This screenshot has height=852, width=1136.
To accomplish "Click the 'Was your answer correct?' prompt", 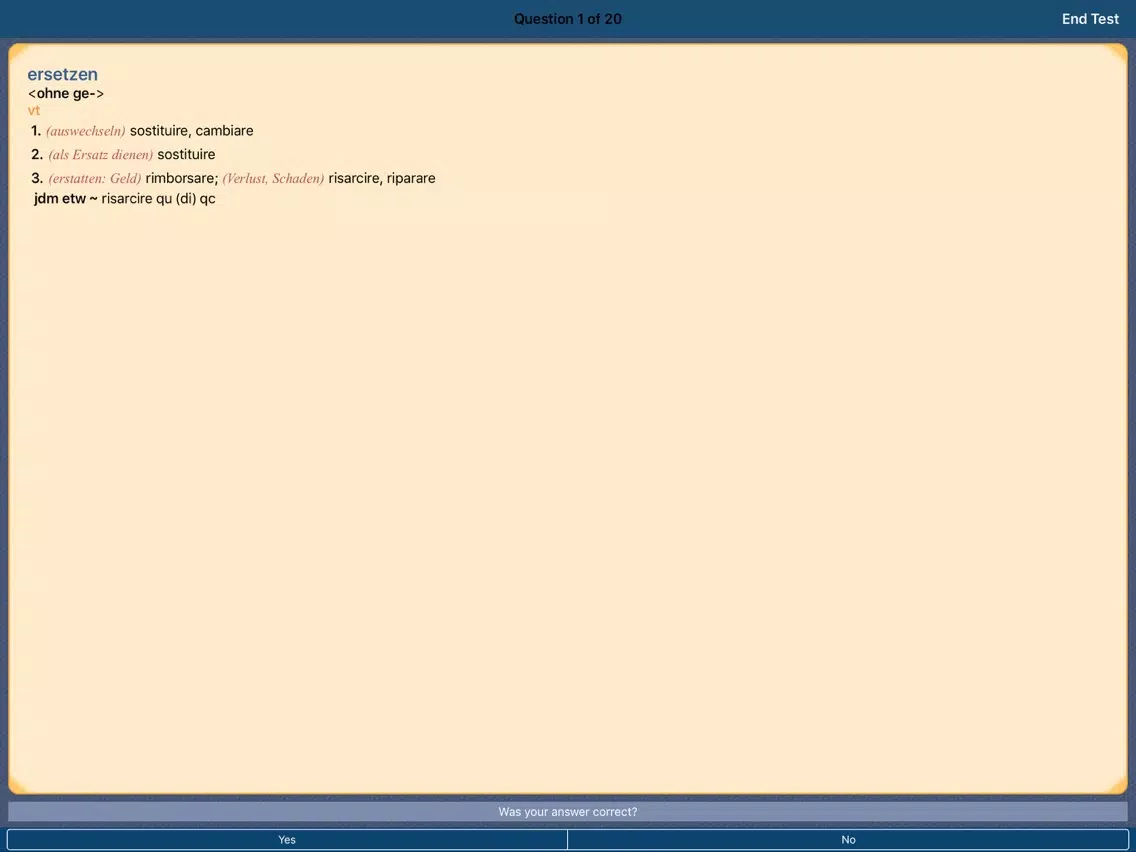I will point(568,811).
